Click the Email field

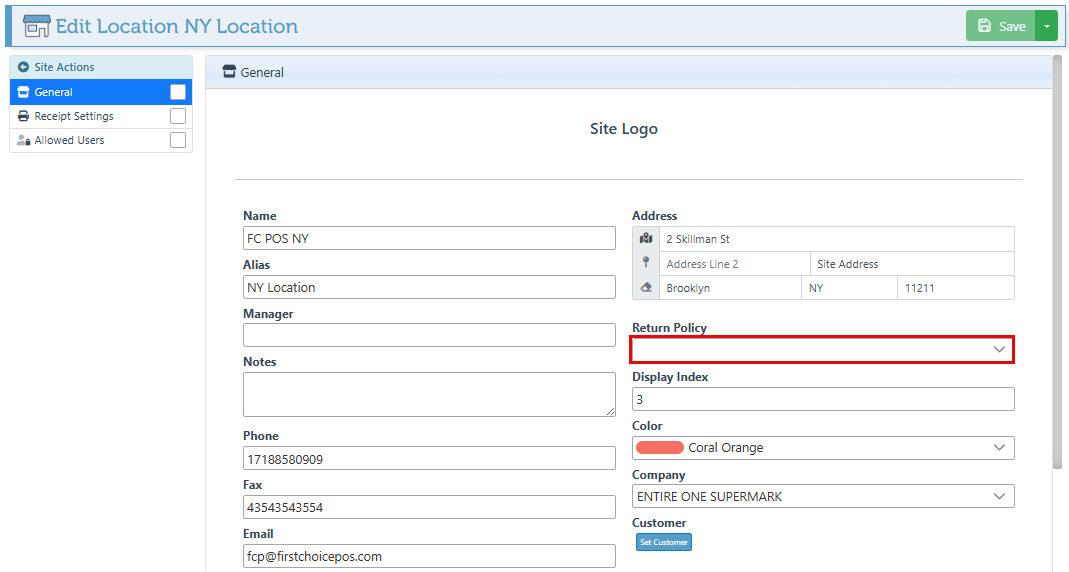429,556
